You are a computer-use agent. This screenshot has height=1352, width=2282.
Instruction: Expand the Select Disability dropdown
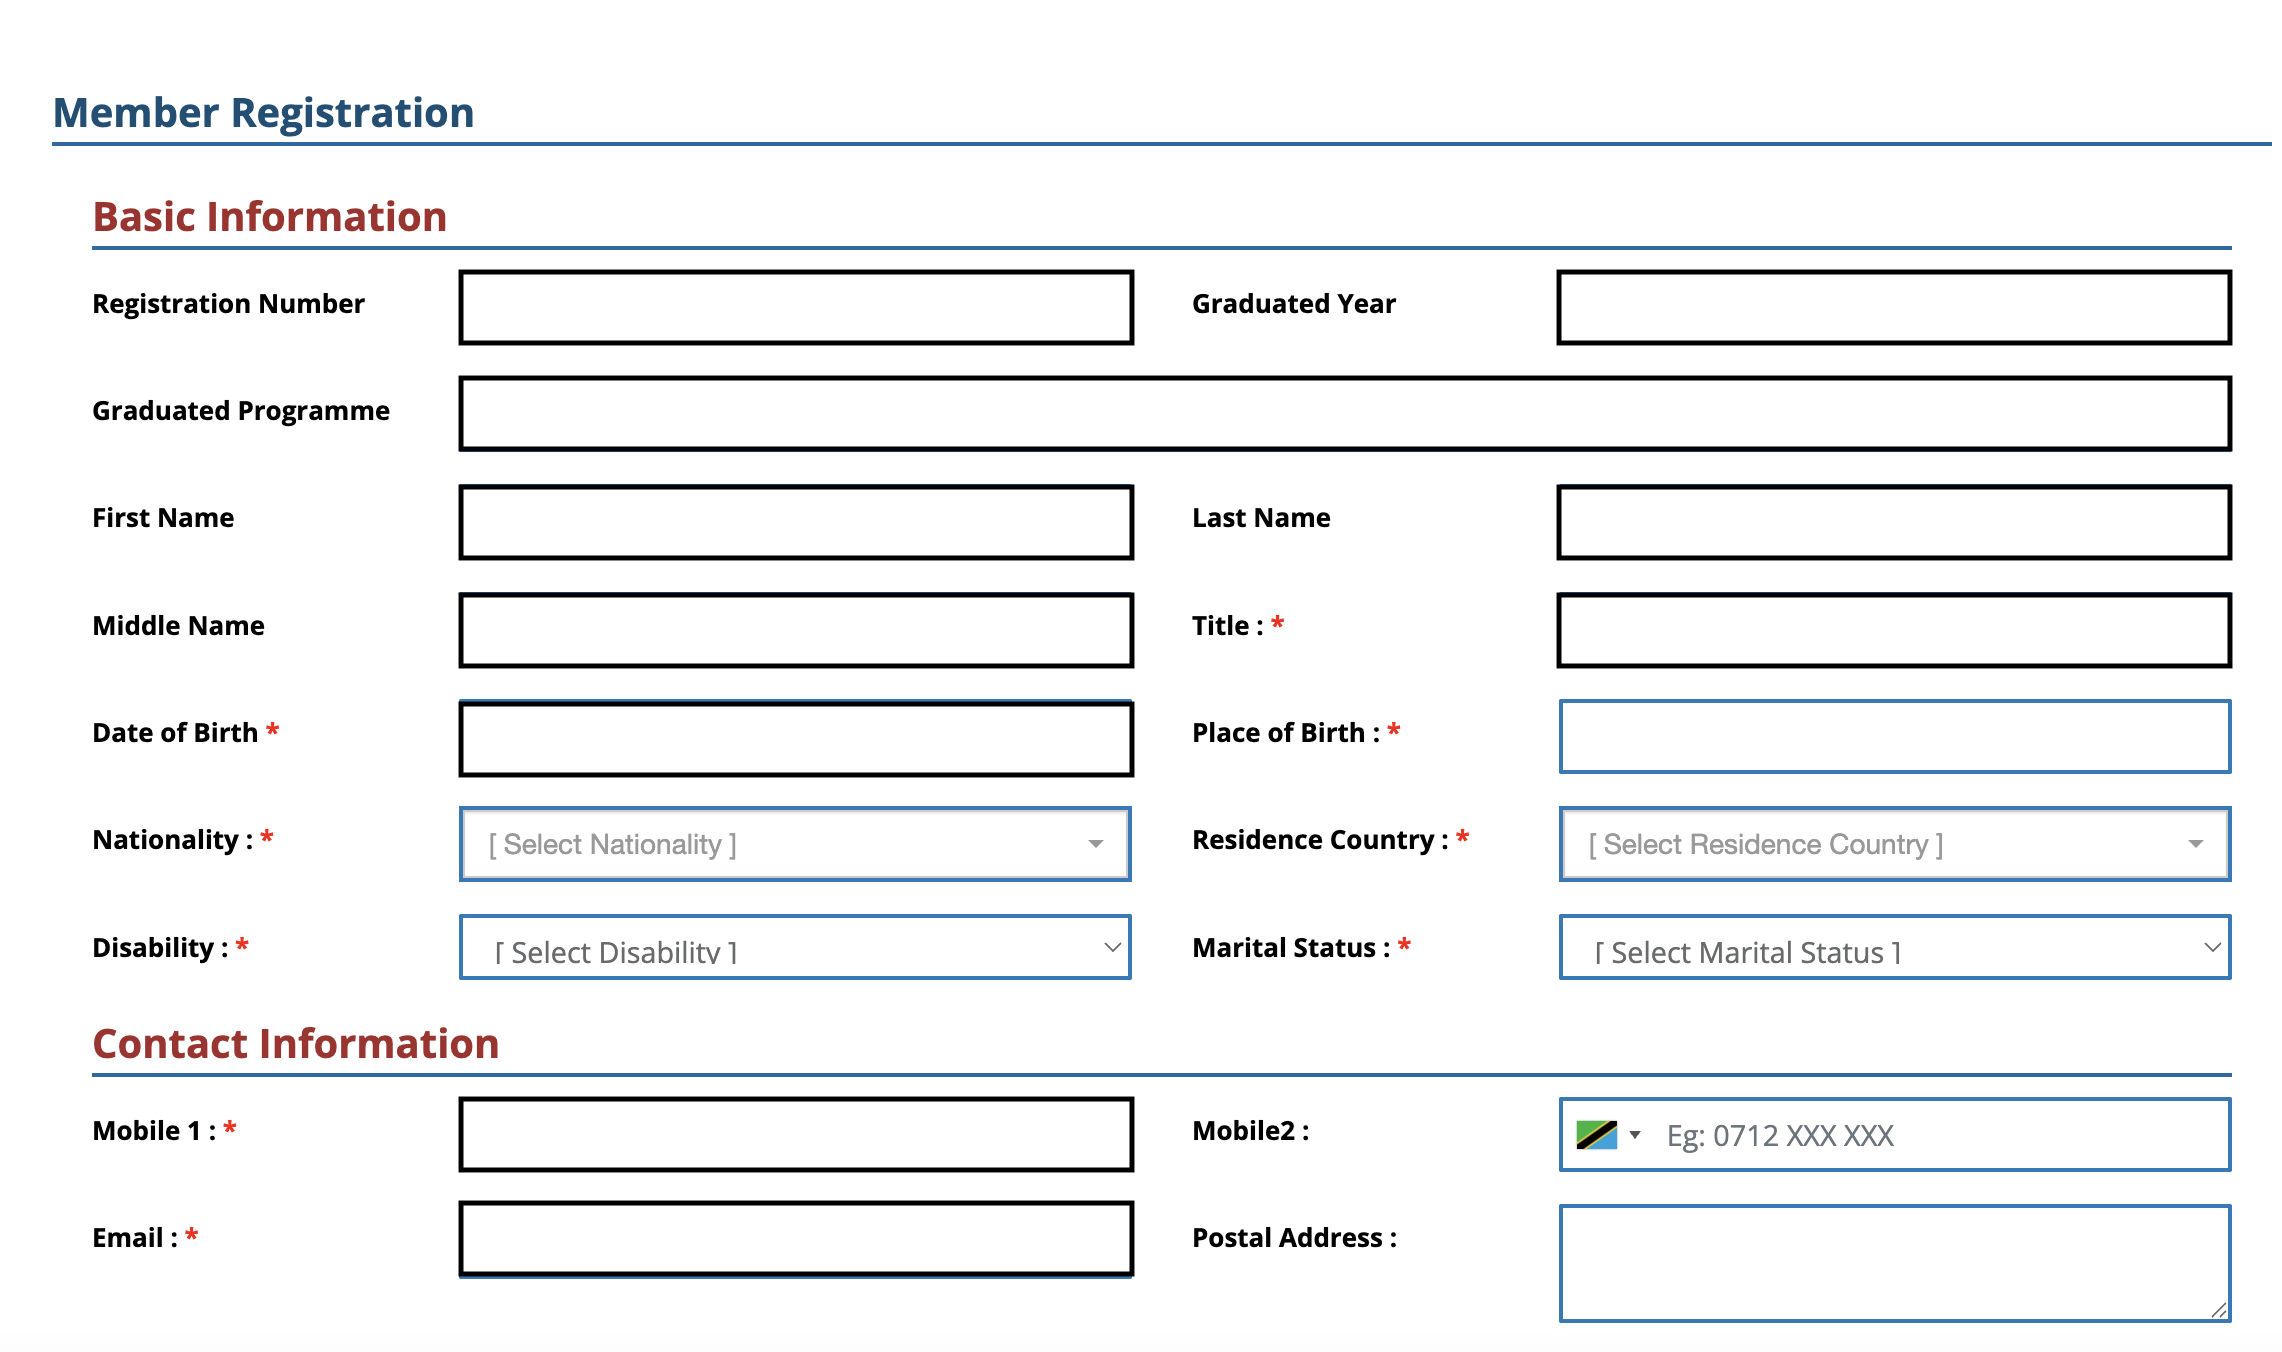795,948
